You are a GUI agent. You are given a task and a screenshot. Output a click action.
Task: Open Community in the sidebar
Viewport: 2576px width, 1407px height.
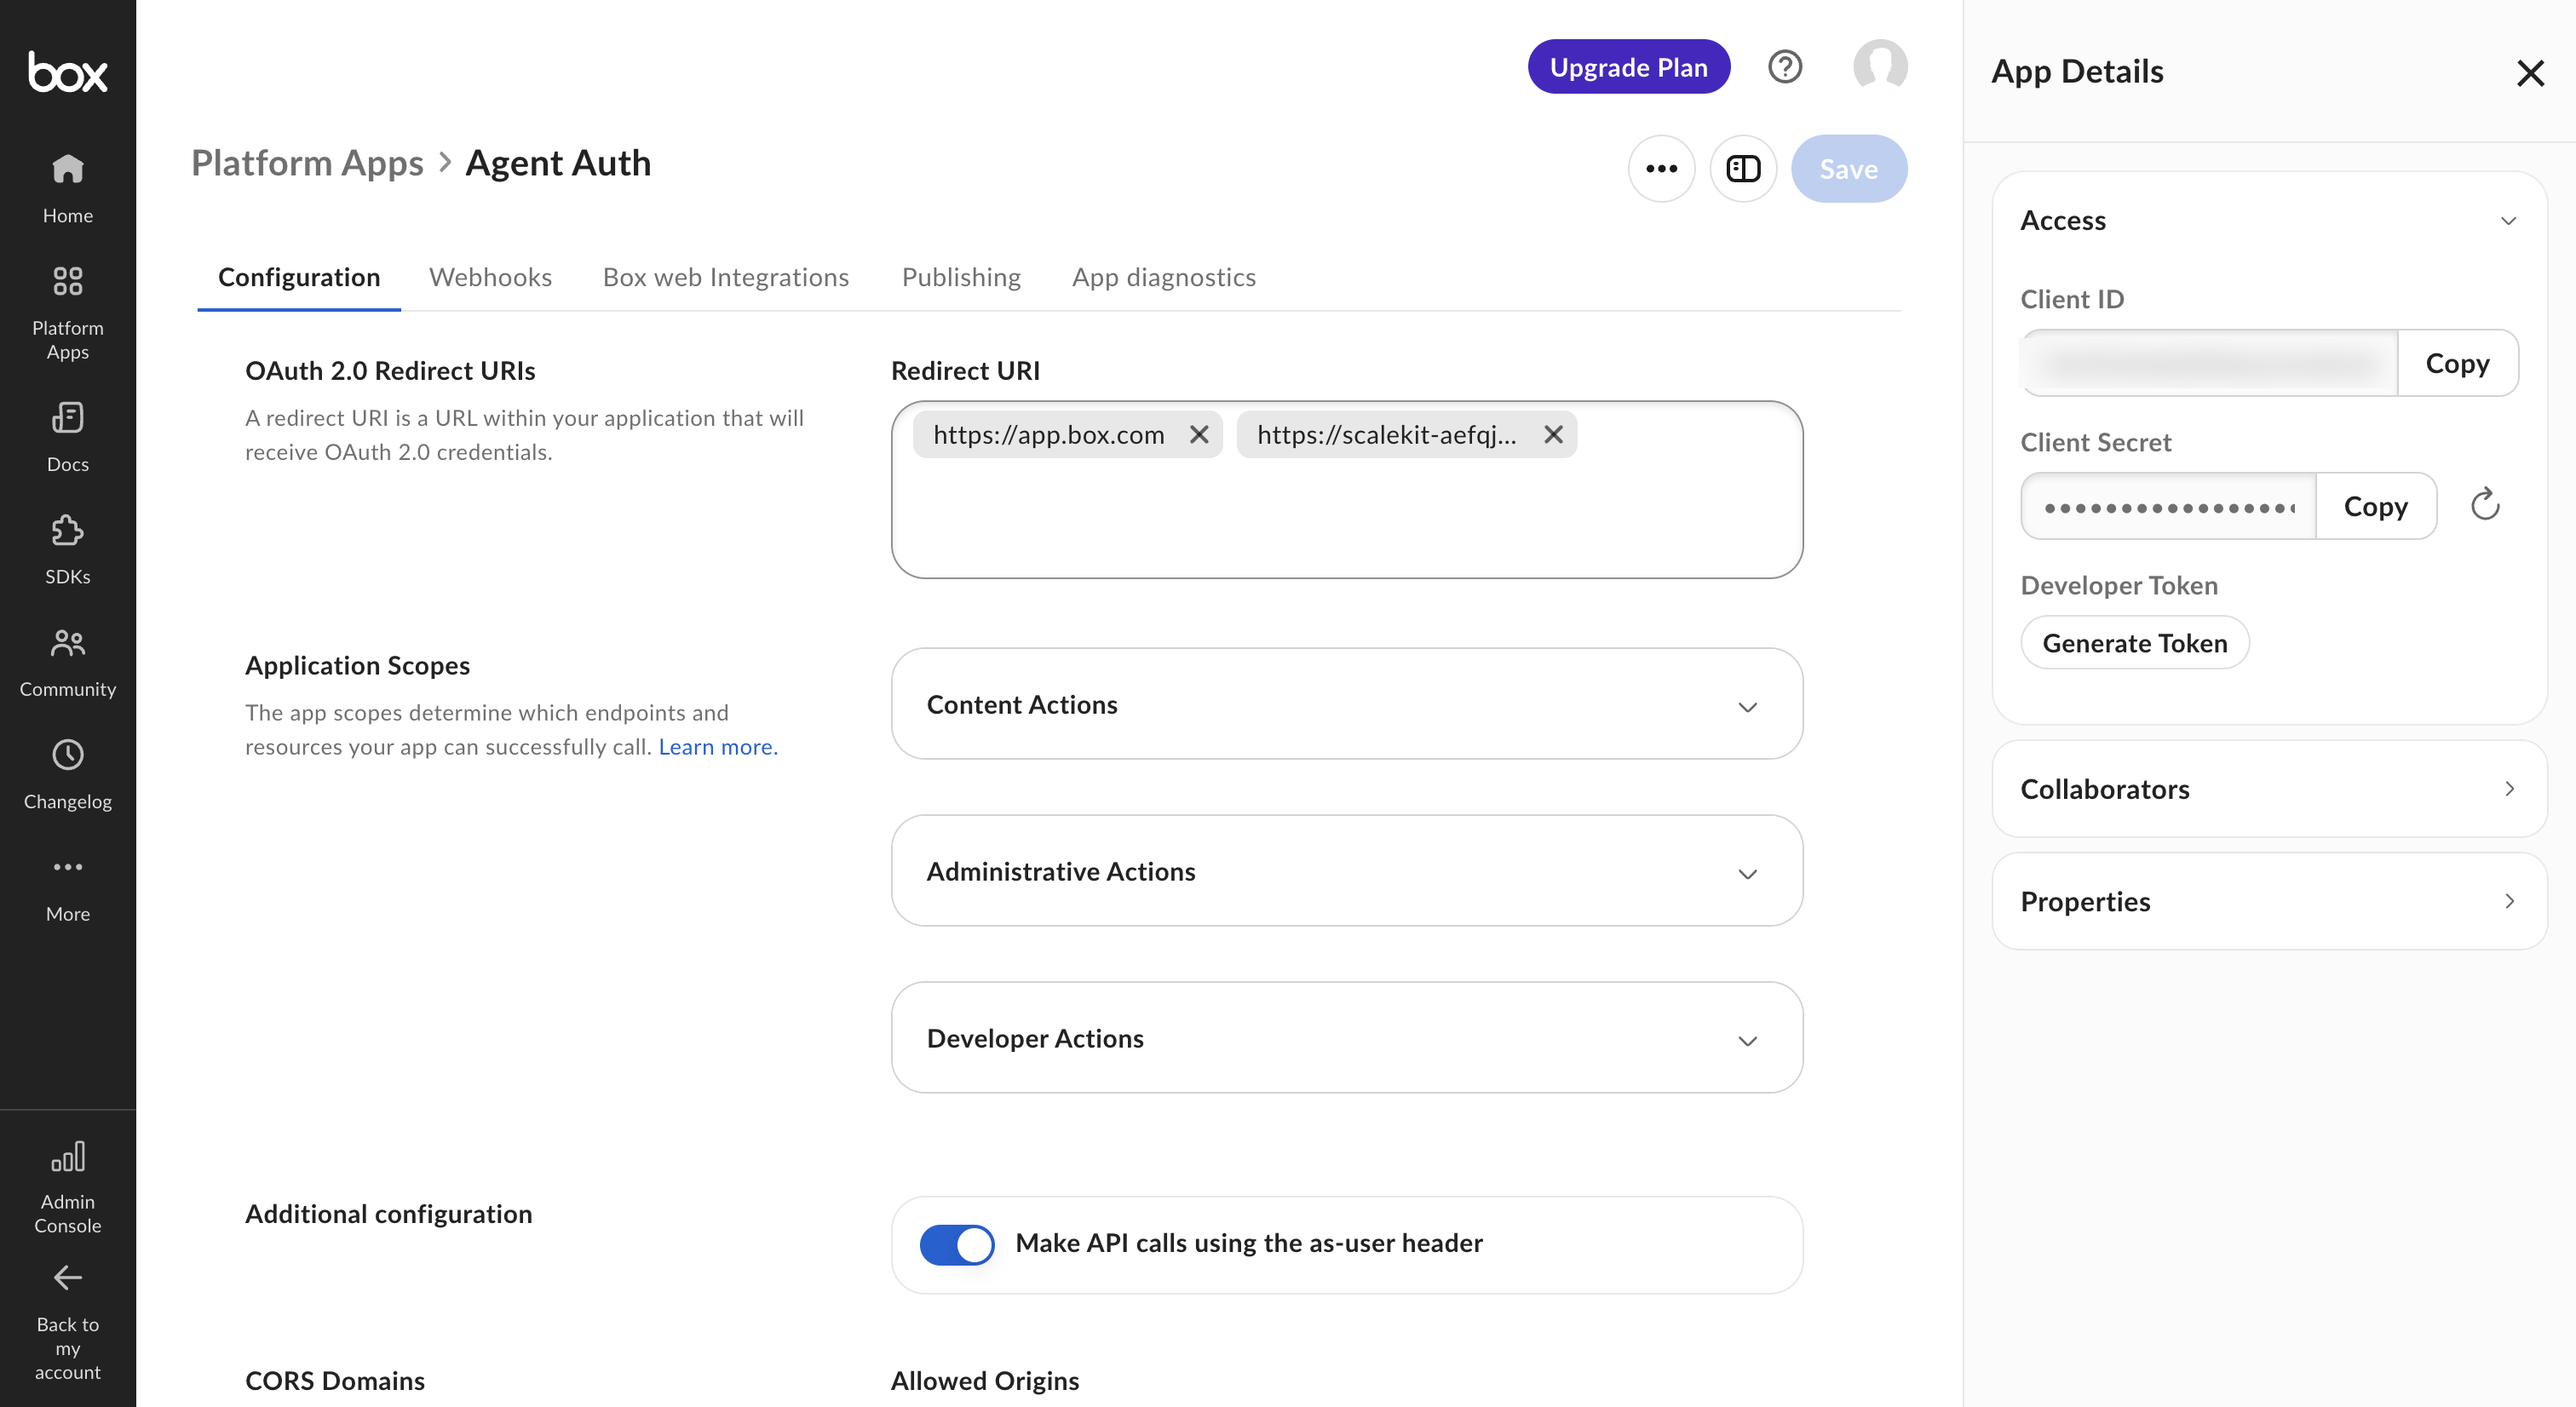(67, 662)
